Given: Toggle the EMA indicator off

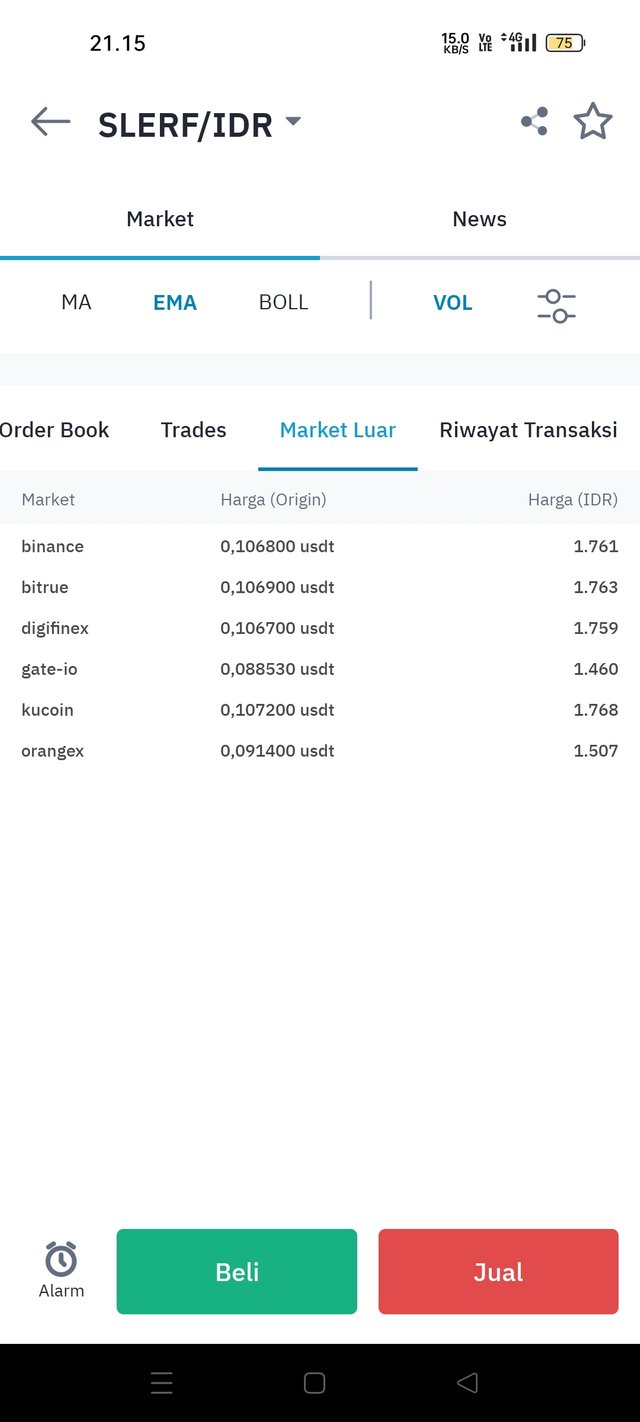Looking at the screenshot, I should pos(175,302).
